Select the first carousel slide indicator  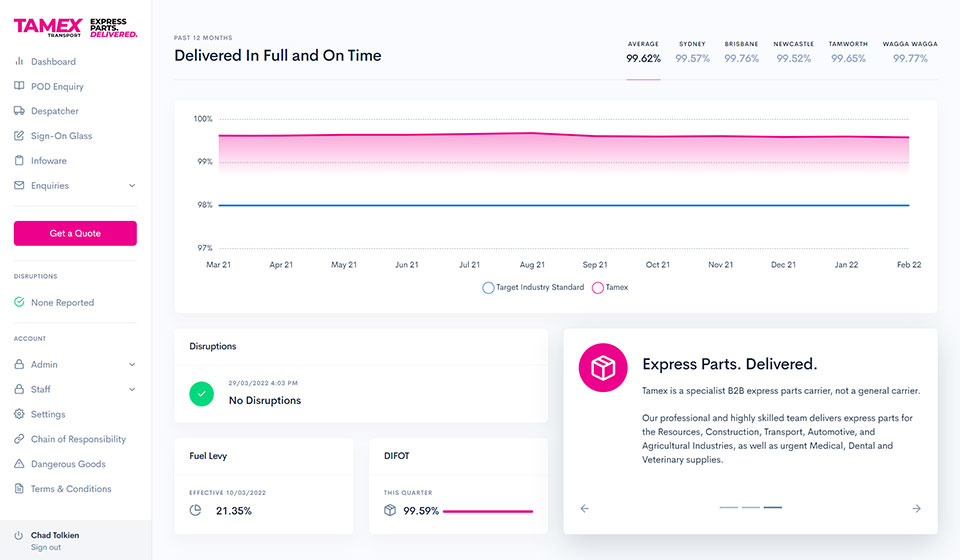[x=729, y=507]
